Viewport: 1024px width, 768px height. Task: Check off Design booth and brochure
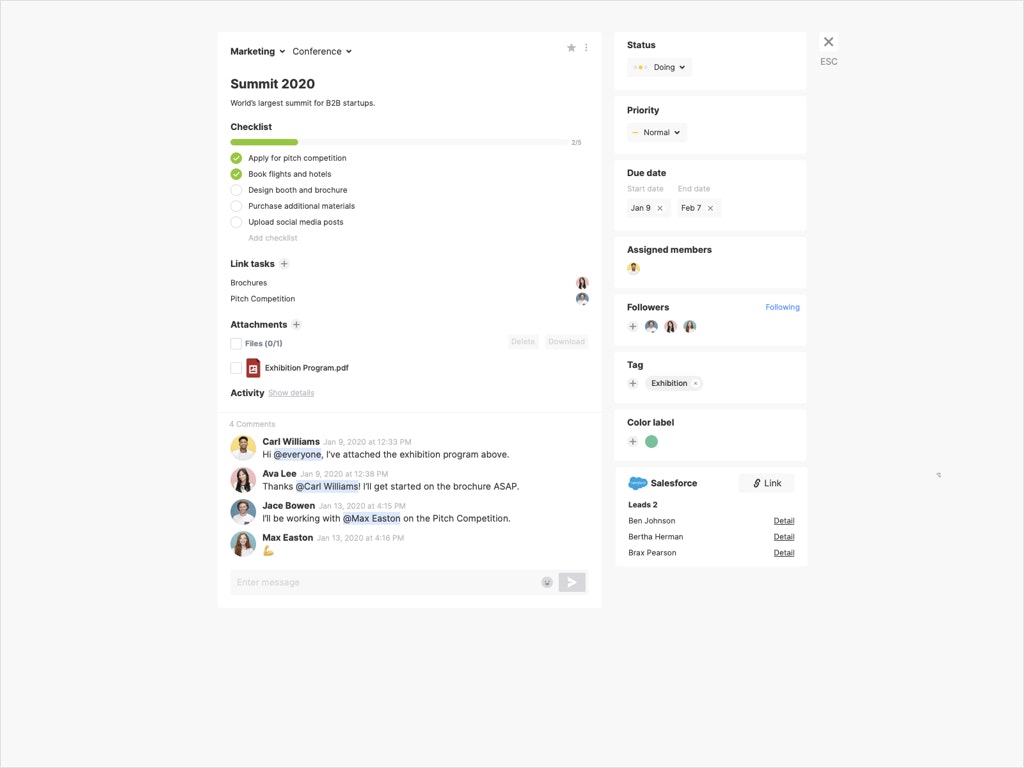click(x=236, y=190)
